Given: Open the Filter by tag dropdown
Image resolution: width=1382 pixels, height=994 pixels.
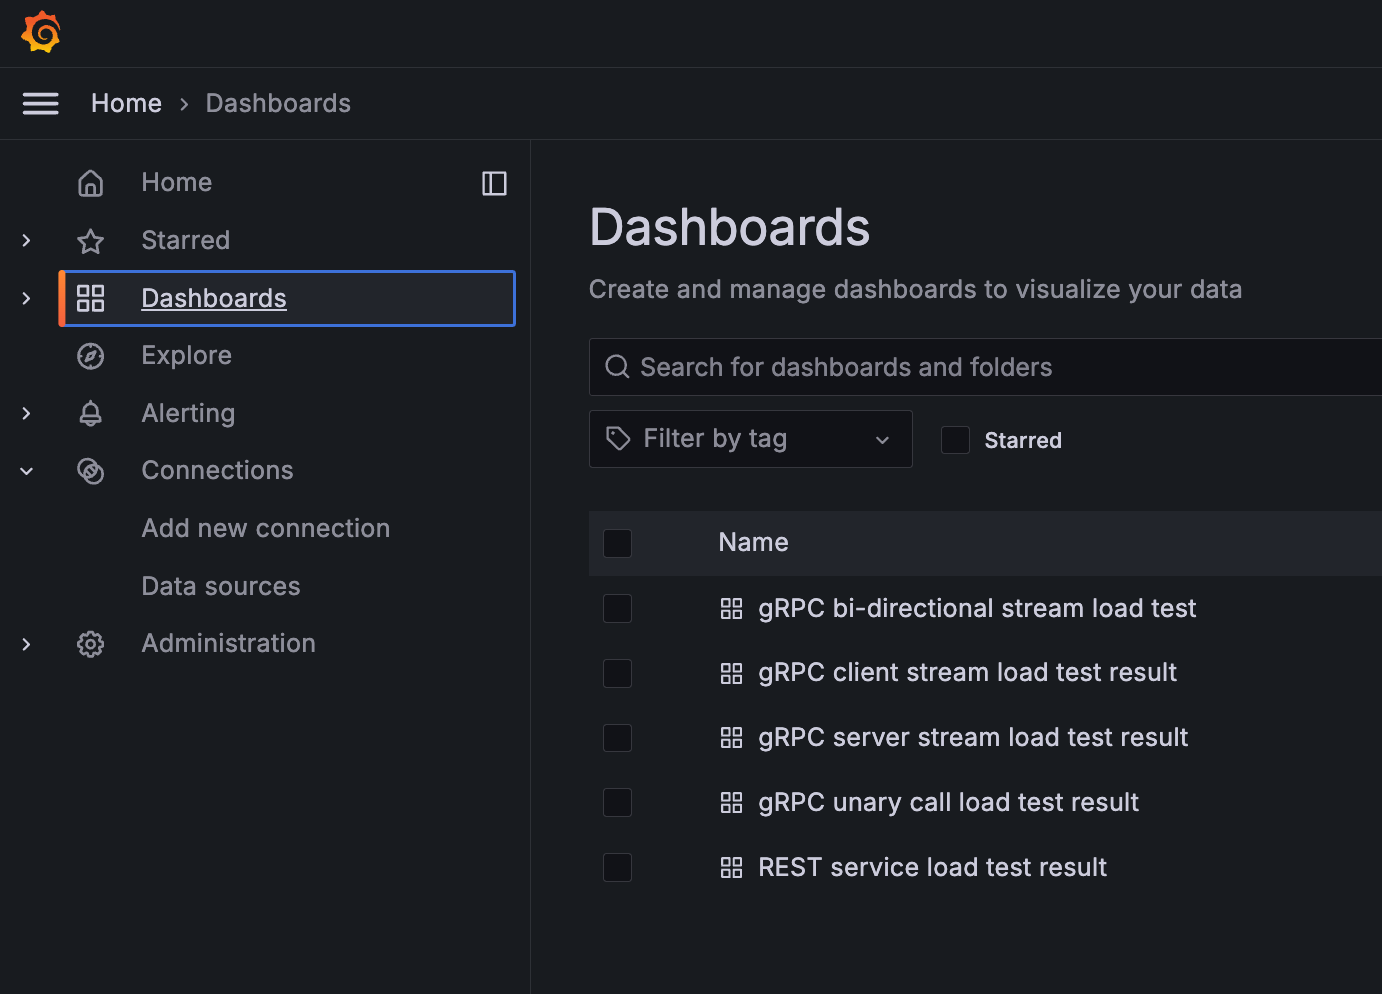Looking at the screenshot, I should point(750,439).
